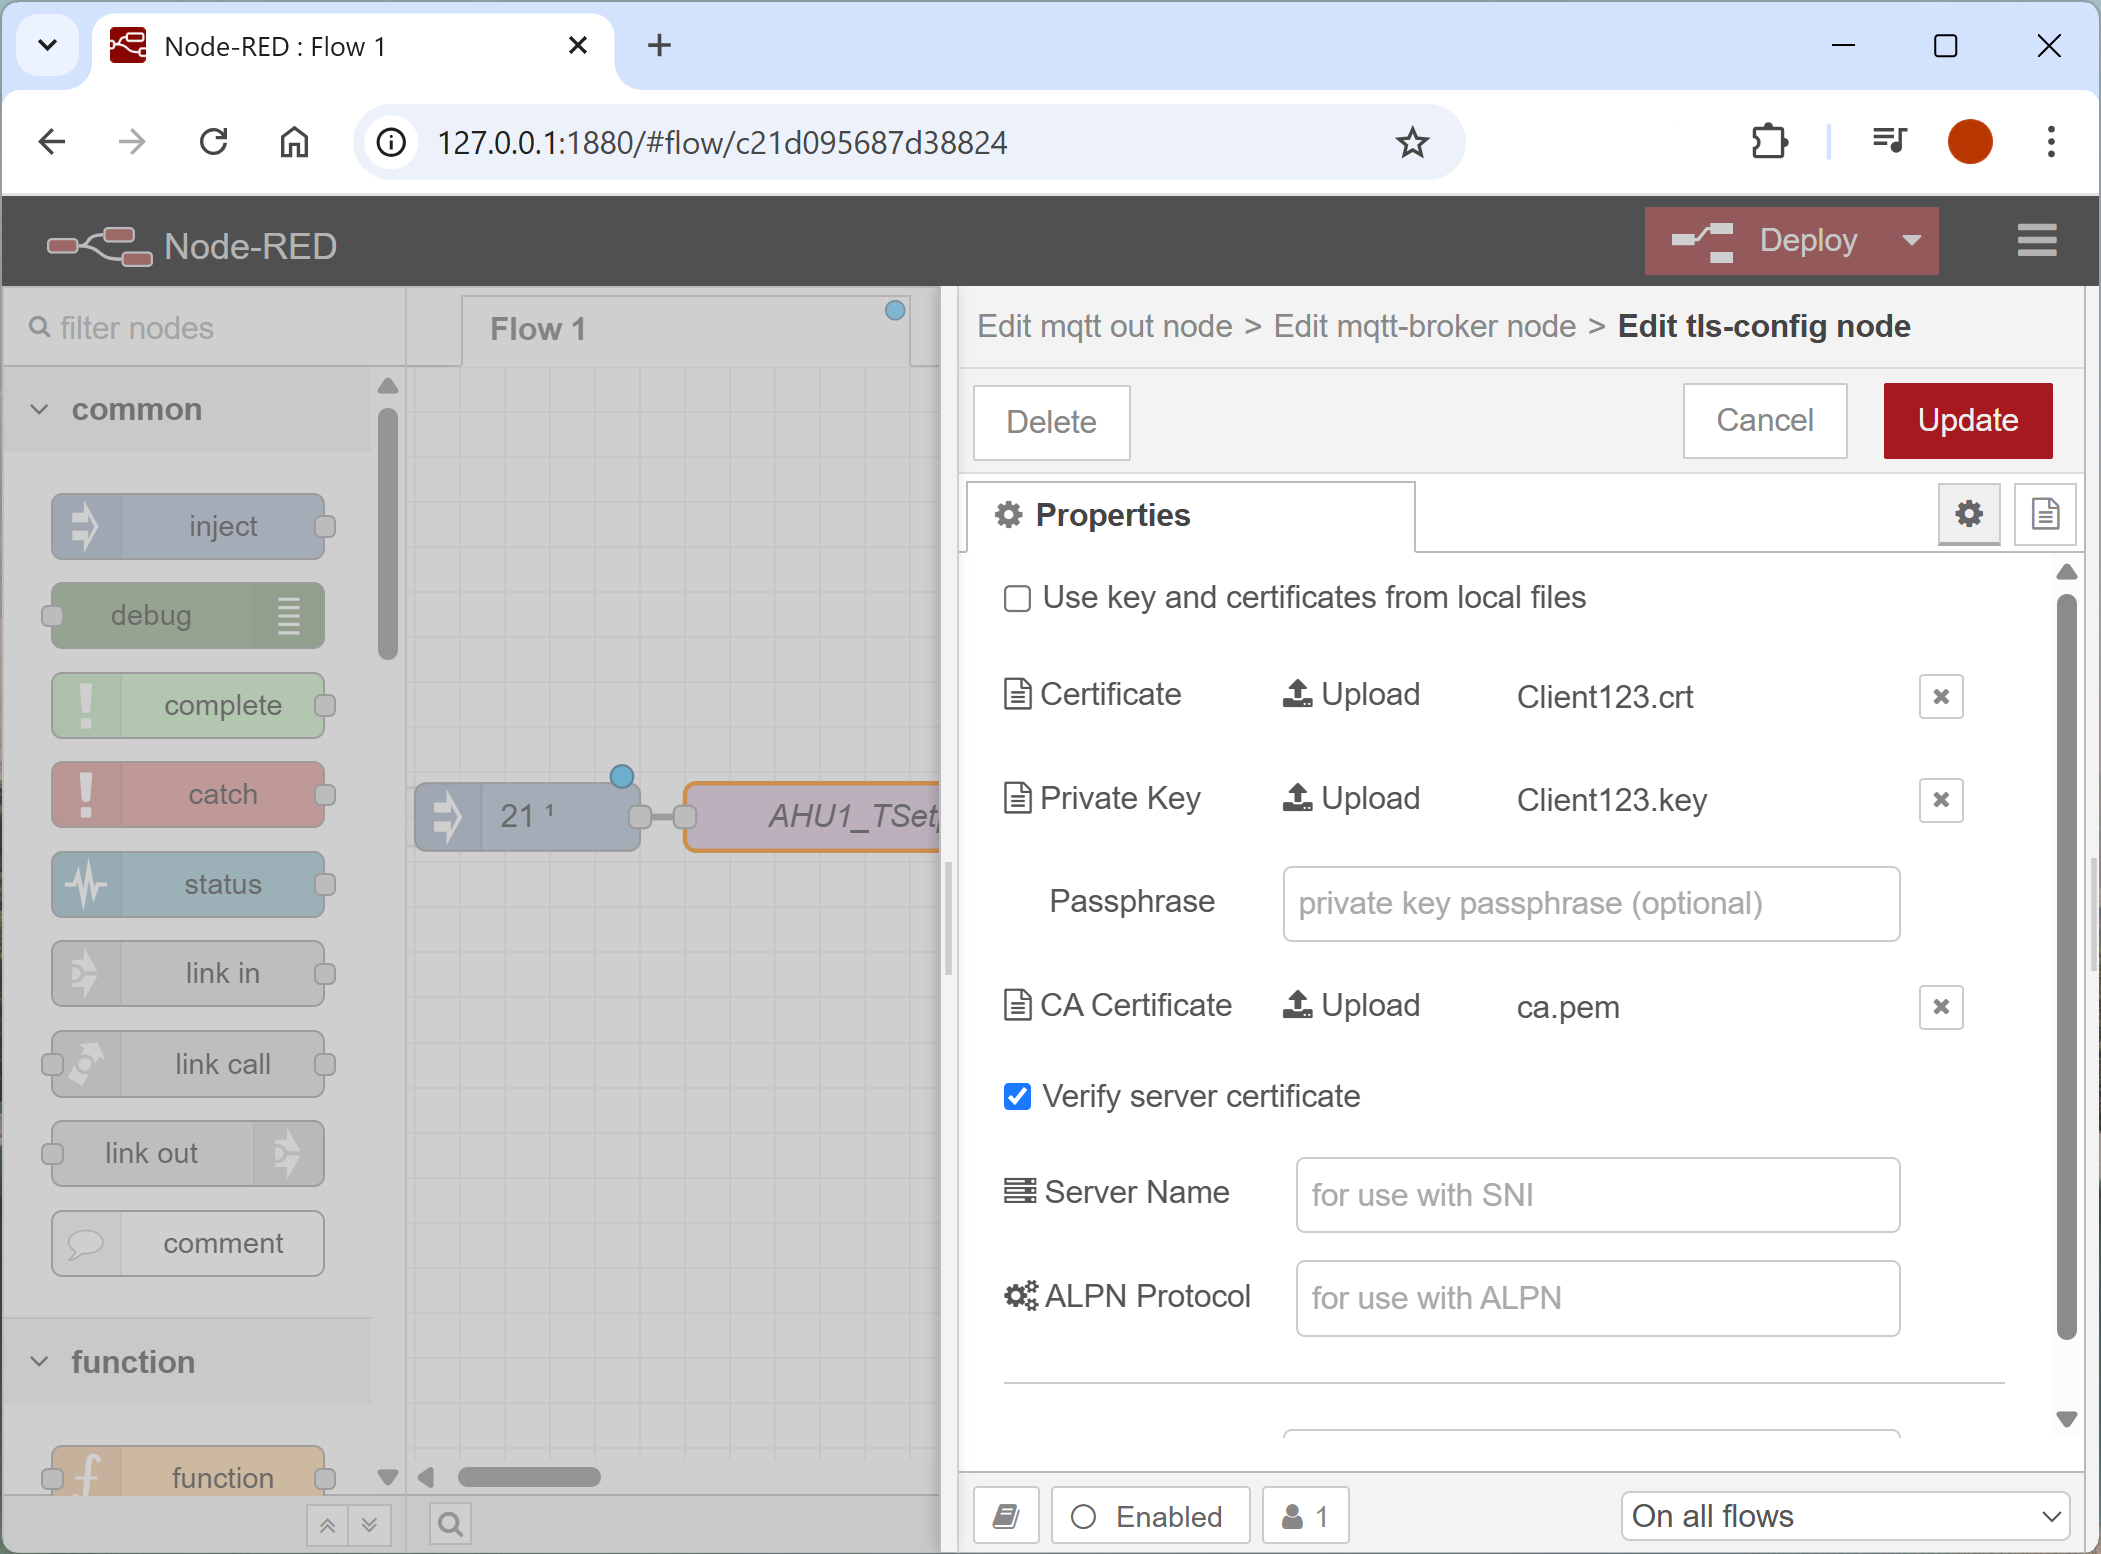2101x1554 pixels.
Task: Open node description document icon tab
Action: click(2044, 515)
